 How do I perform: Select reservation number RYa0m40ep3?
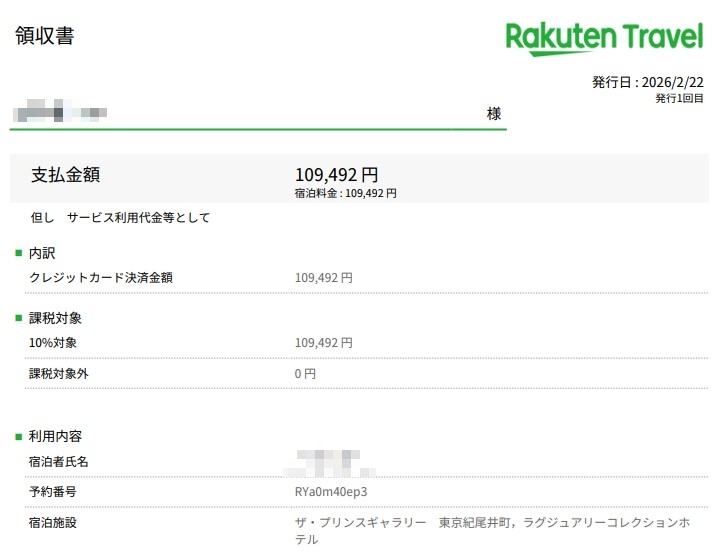331,493
